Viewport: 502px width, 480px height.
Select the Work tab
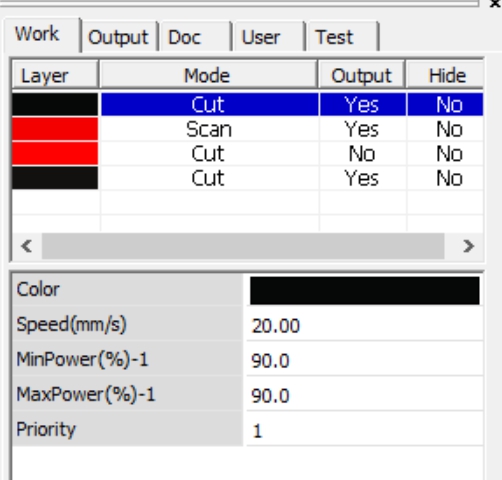click(42, 35)
